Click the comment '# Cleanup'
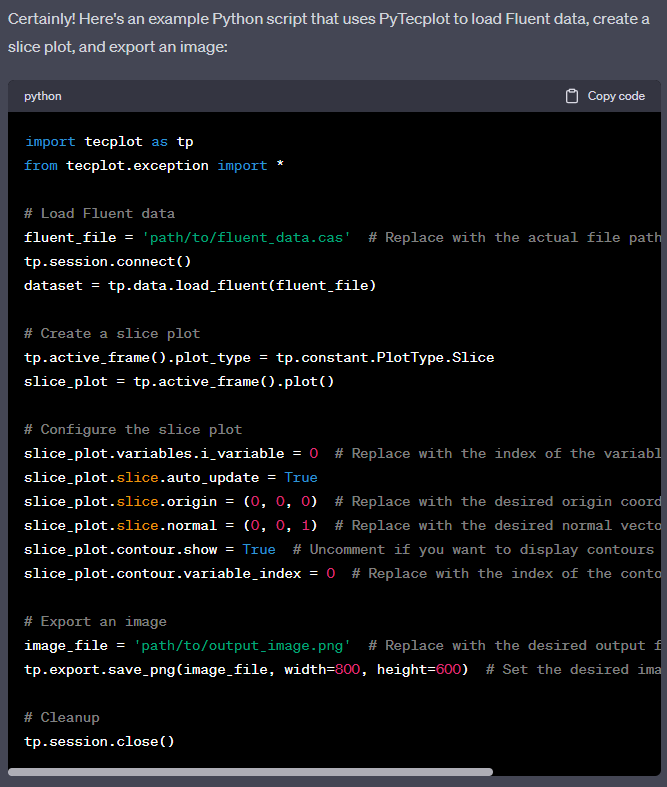 click(x=62, y=718)
